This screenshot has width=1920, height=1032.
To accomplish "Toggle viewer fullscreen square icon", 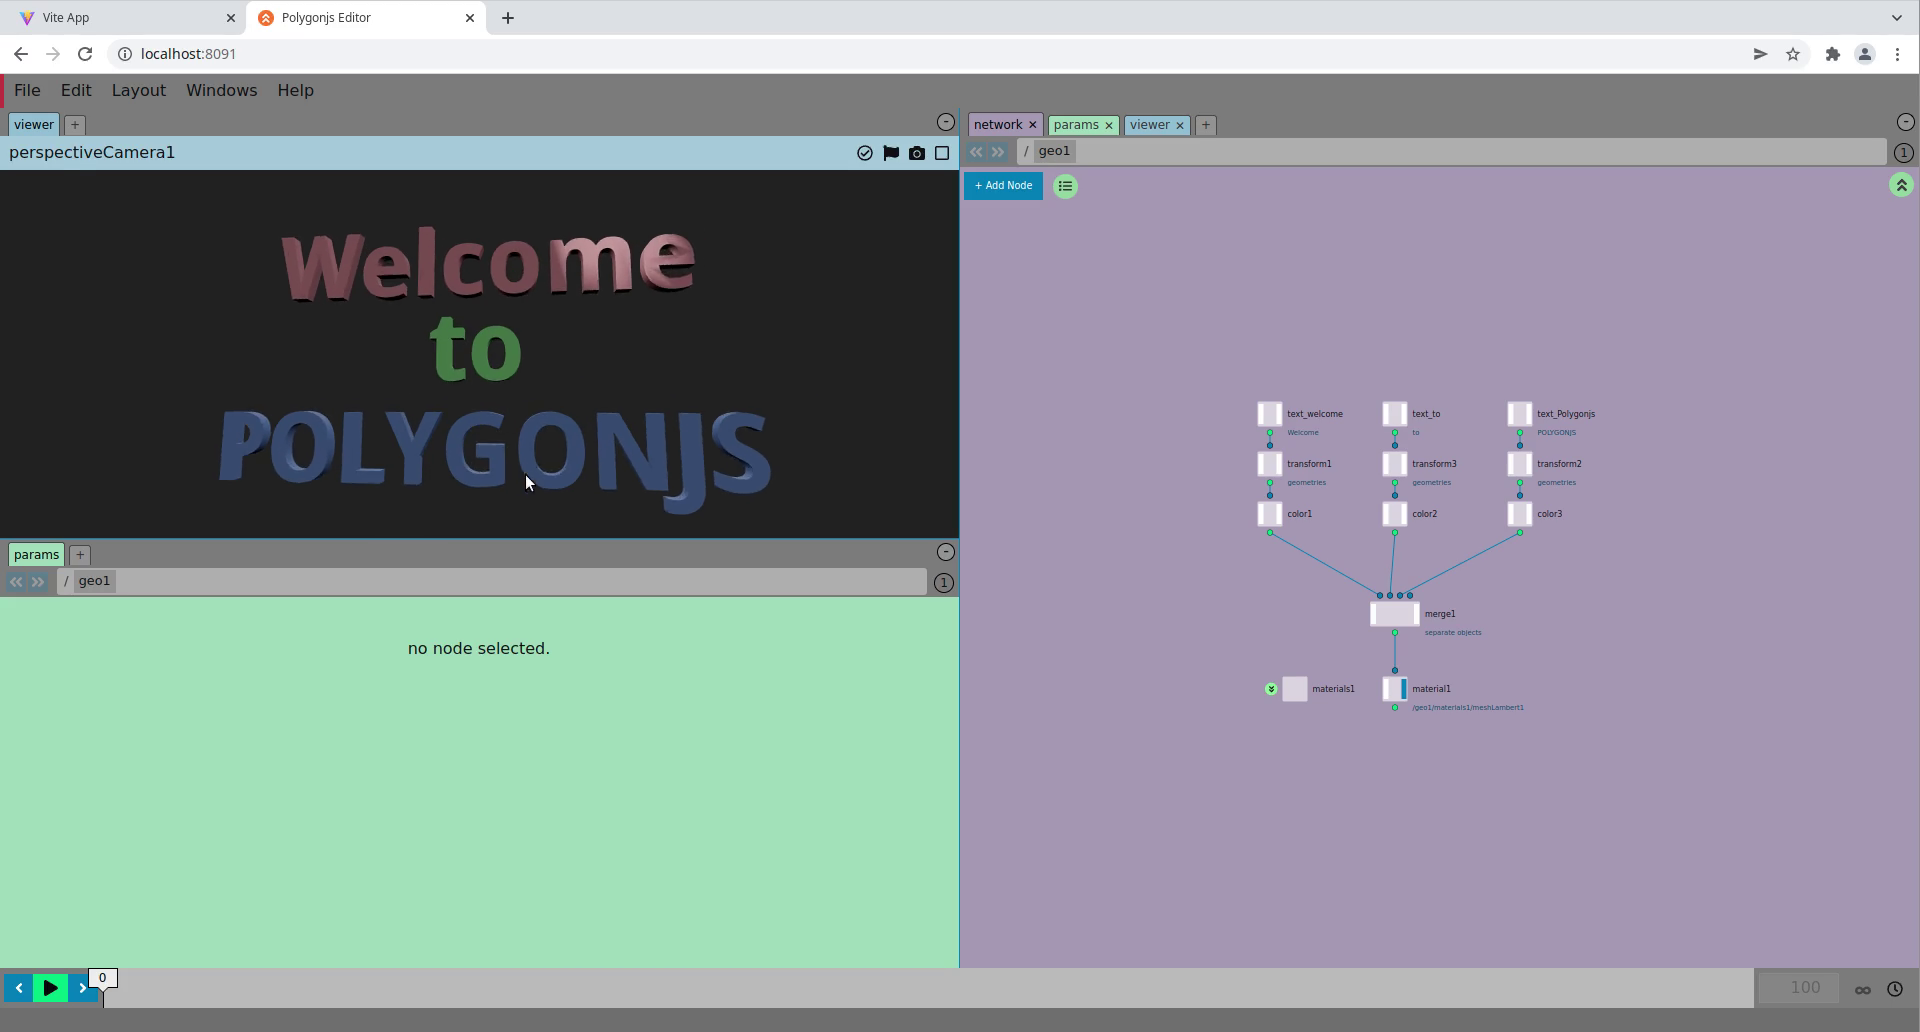I will 942,153.
